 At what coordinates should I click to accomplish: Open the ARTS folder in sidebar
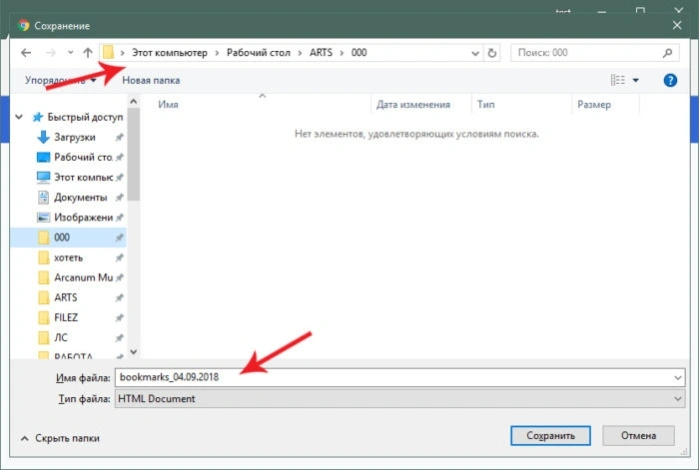coord(66,298)
